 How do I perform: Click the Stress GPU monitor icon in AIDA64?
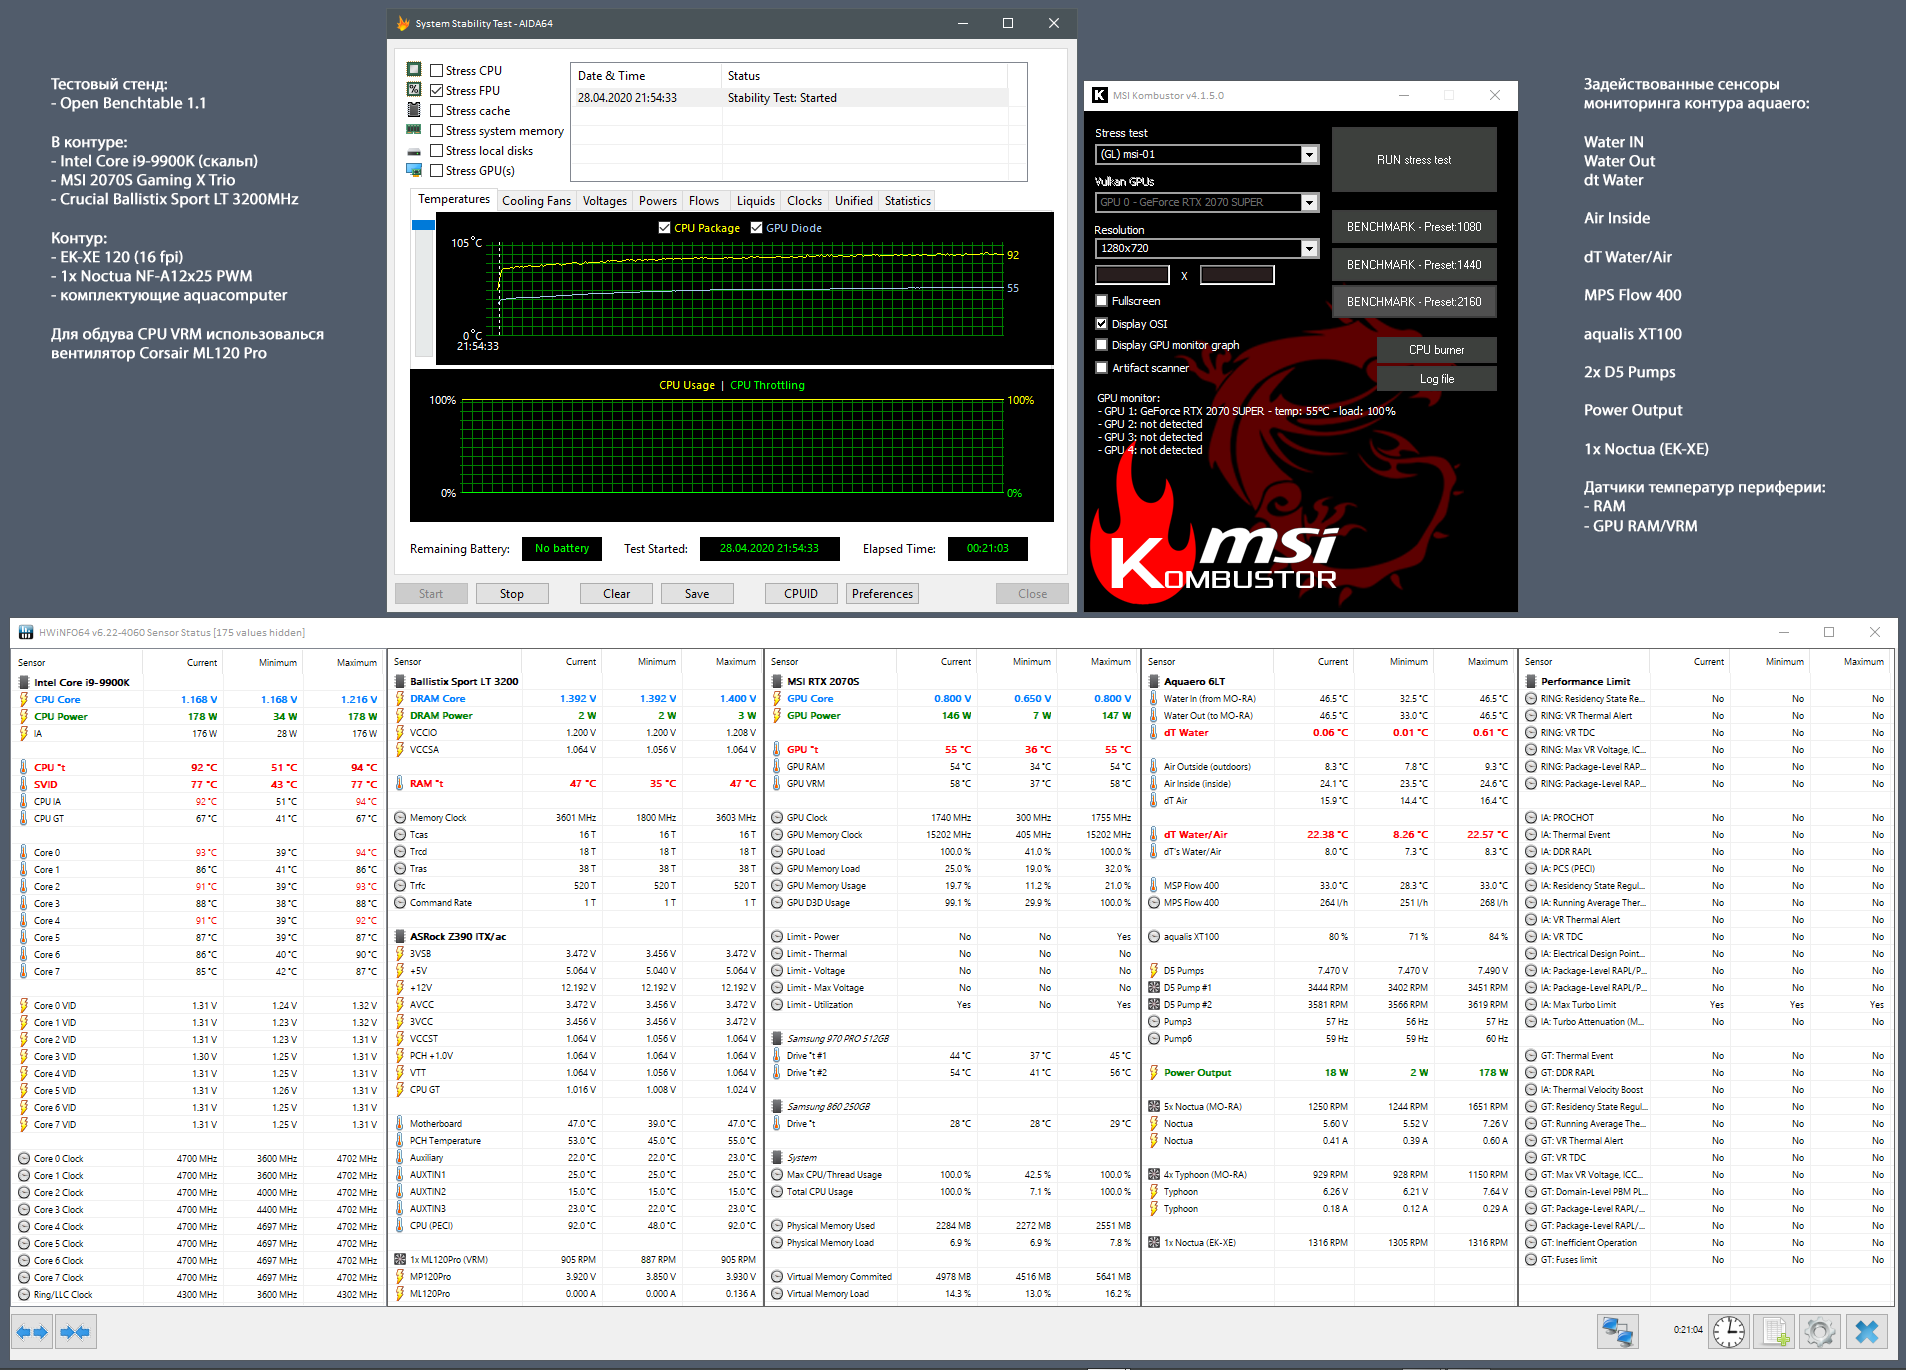point(414,170)
